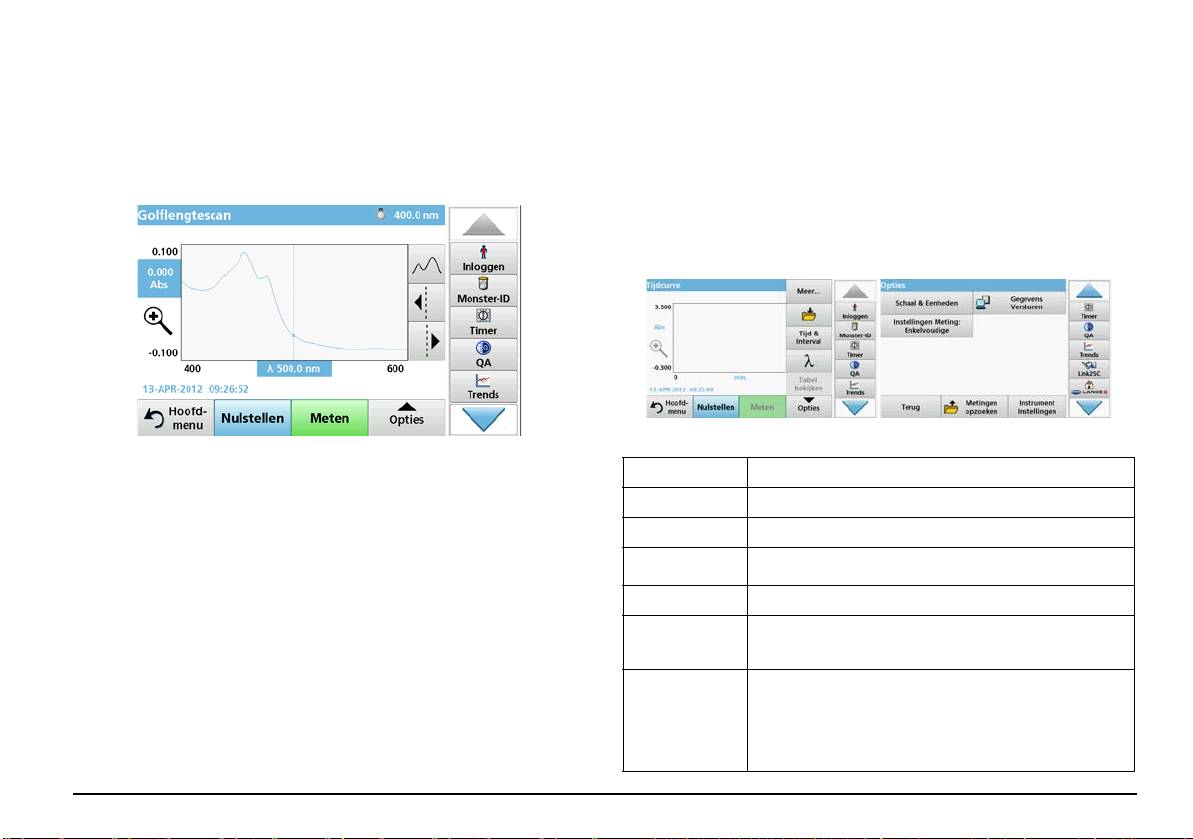1193x839 pixels.
Task: Open Monster-ID in the Golflengtescan sidebar
Action: coord(483,290)
